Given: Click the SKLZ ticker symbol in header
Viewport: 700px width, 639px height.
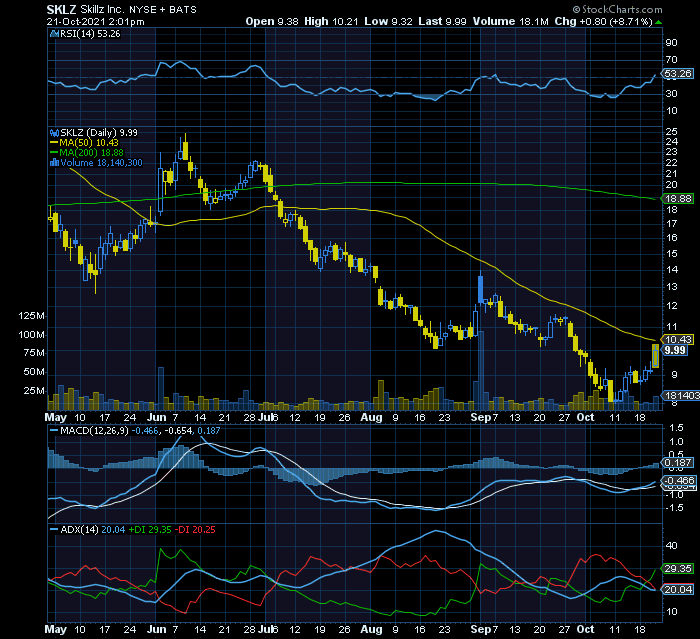Looking at the screenshot, I should coord(61,9).
